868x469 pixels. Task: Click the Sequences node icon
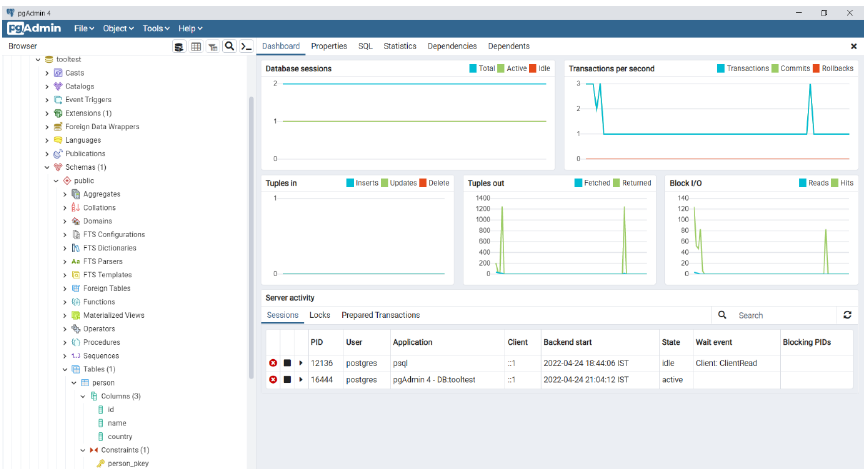(76, 355)
